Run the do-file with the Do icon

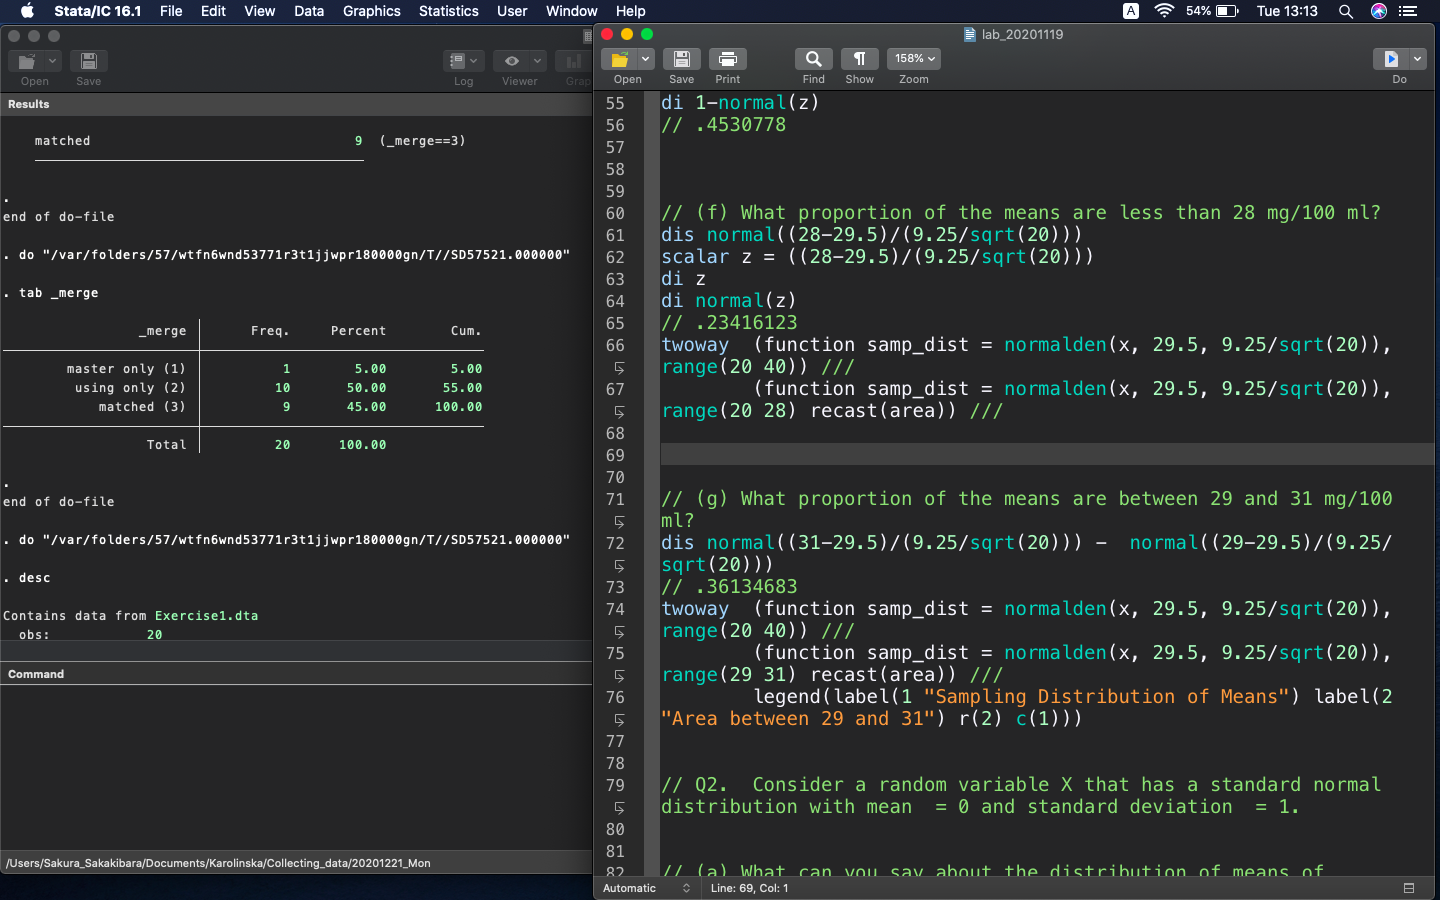[1391, 59]
